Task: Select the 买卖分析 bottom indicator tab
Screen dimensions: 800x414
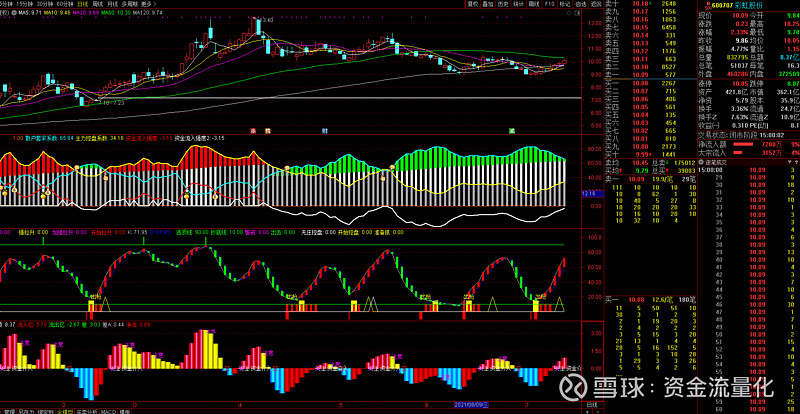Action: click(x=87, y=410)
